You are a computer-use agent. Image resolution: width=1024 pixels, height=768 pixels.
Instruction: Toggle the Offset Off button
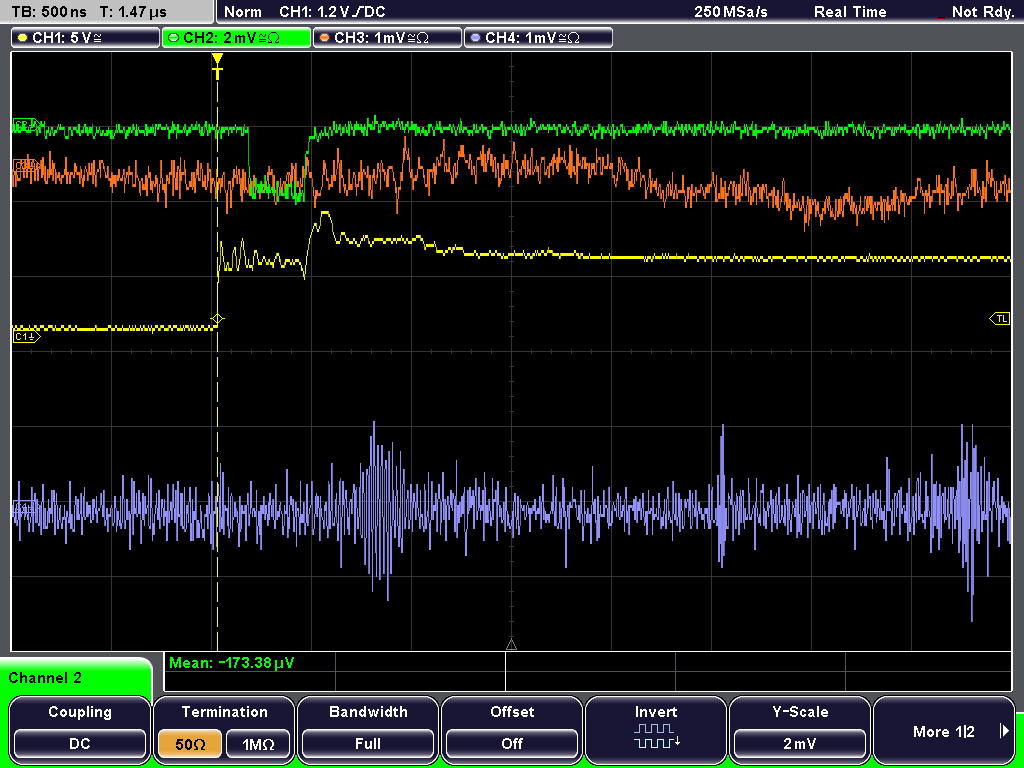pos(512,728)
